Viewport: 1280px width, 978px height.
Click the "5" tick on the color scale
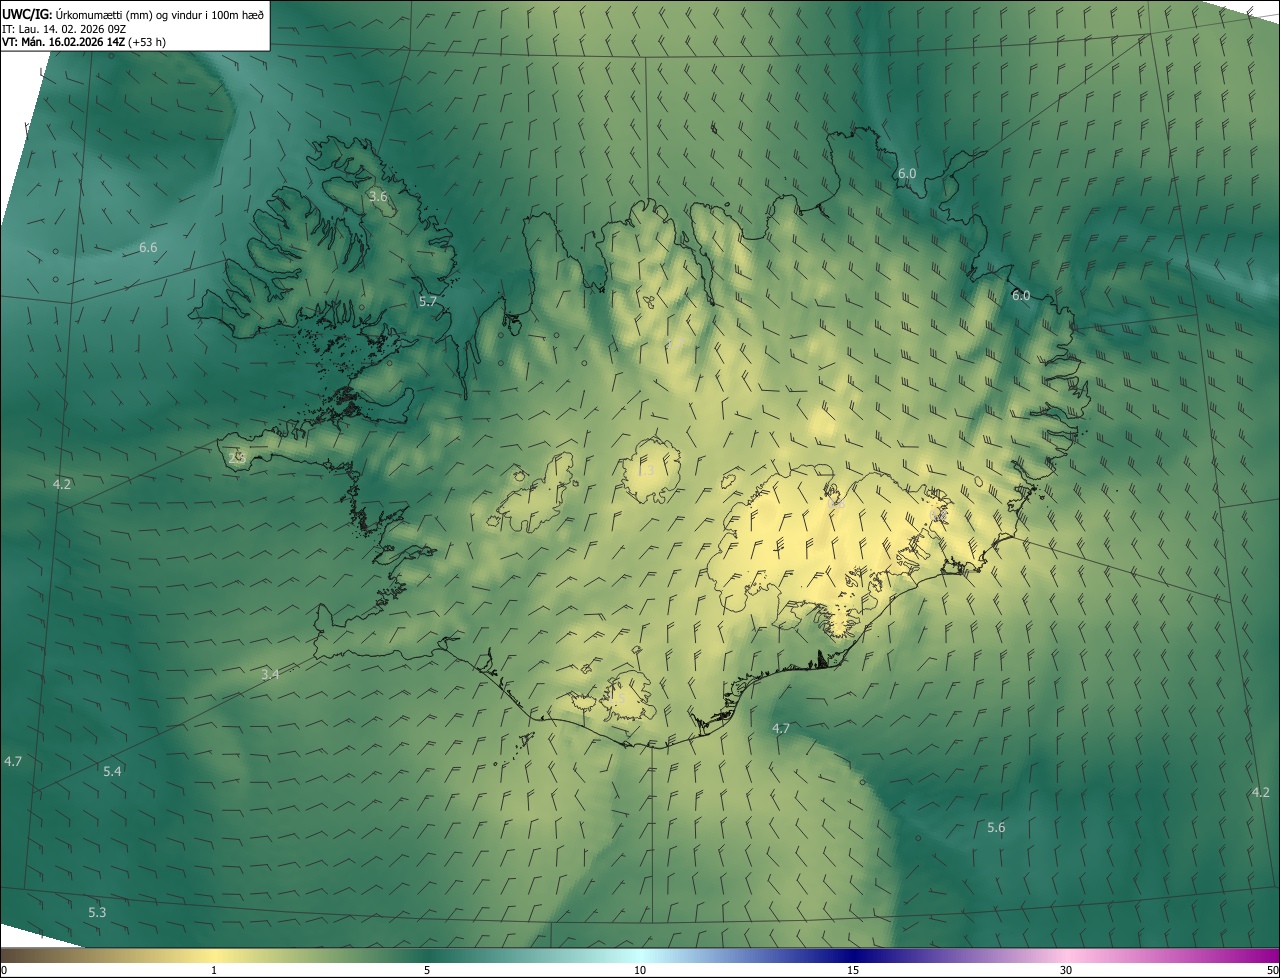coord(427,970)
